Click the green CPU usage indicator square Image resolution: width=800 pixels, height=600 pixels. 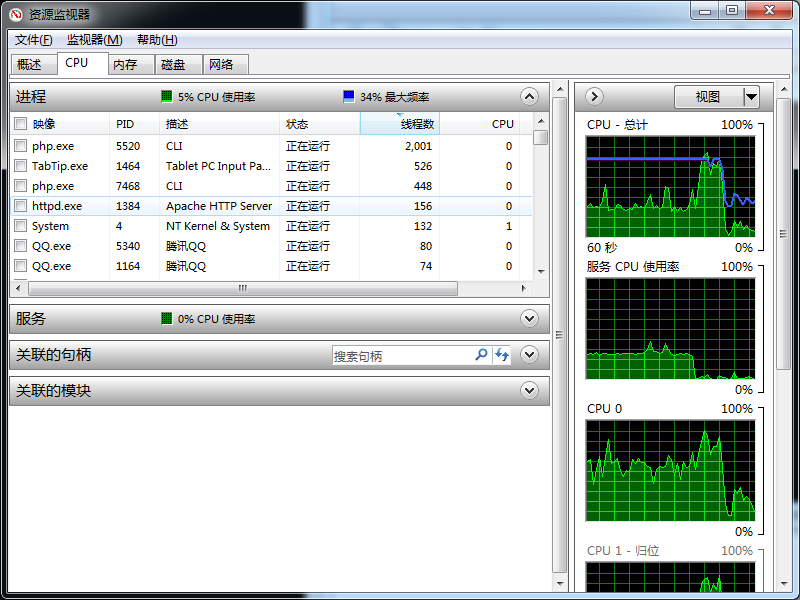[167, 97]
